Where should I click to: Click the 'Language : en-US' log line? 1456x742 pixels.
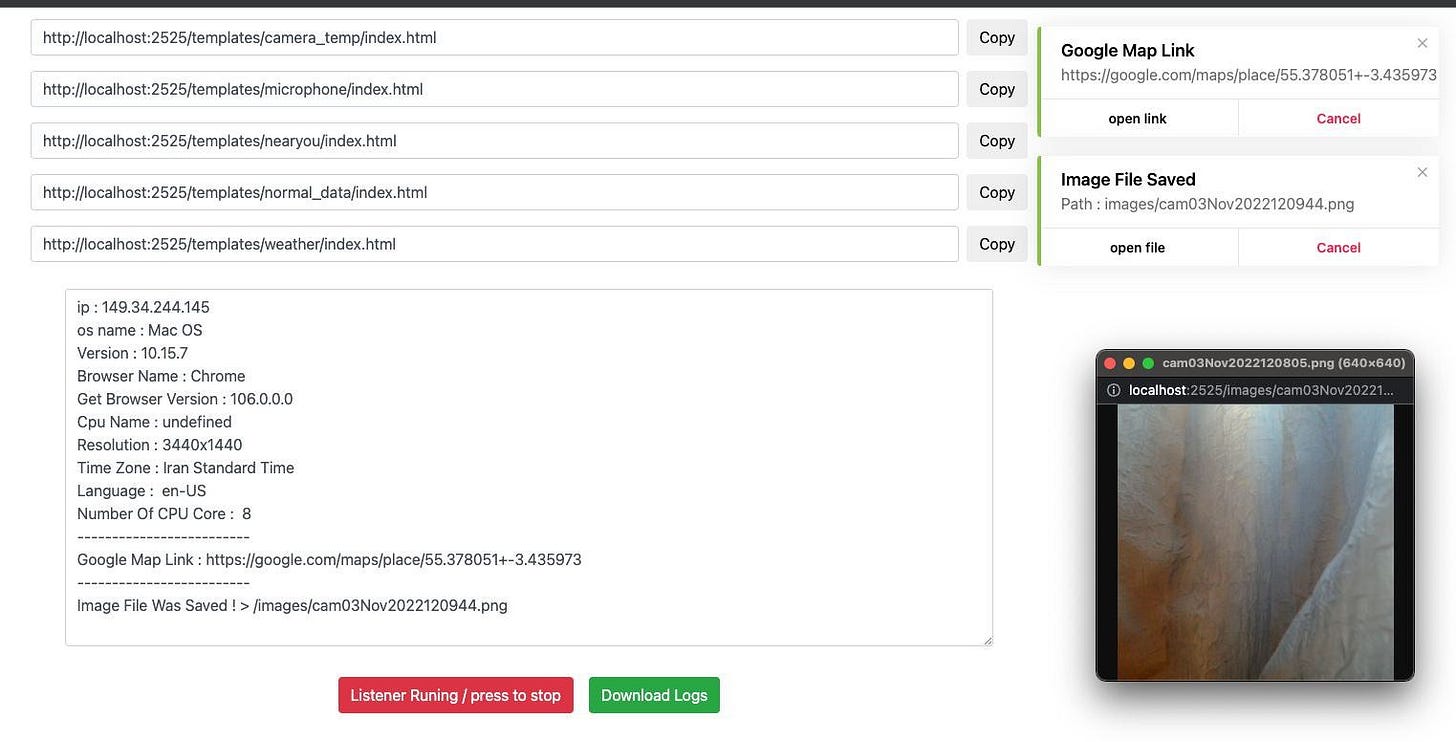click(x=142, y=491)
